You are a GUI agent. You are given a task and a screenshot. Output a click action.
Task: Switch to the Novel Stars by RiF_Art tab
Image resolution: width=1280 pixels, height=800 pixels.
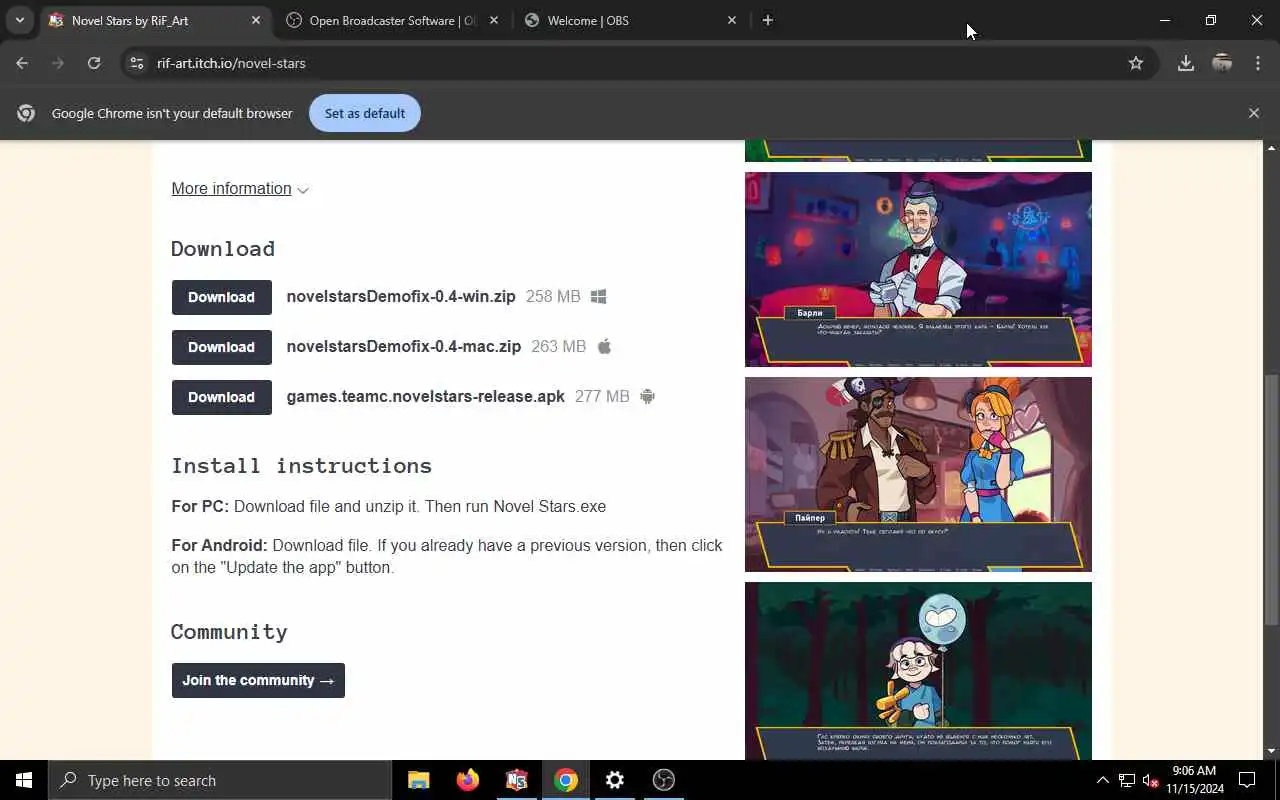155,20
